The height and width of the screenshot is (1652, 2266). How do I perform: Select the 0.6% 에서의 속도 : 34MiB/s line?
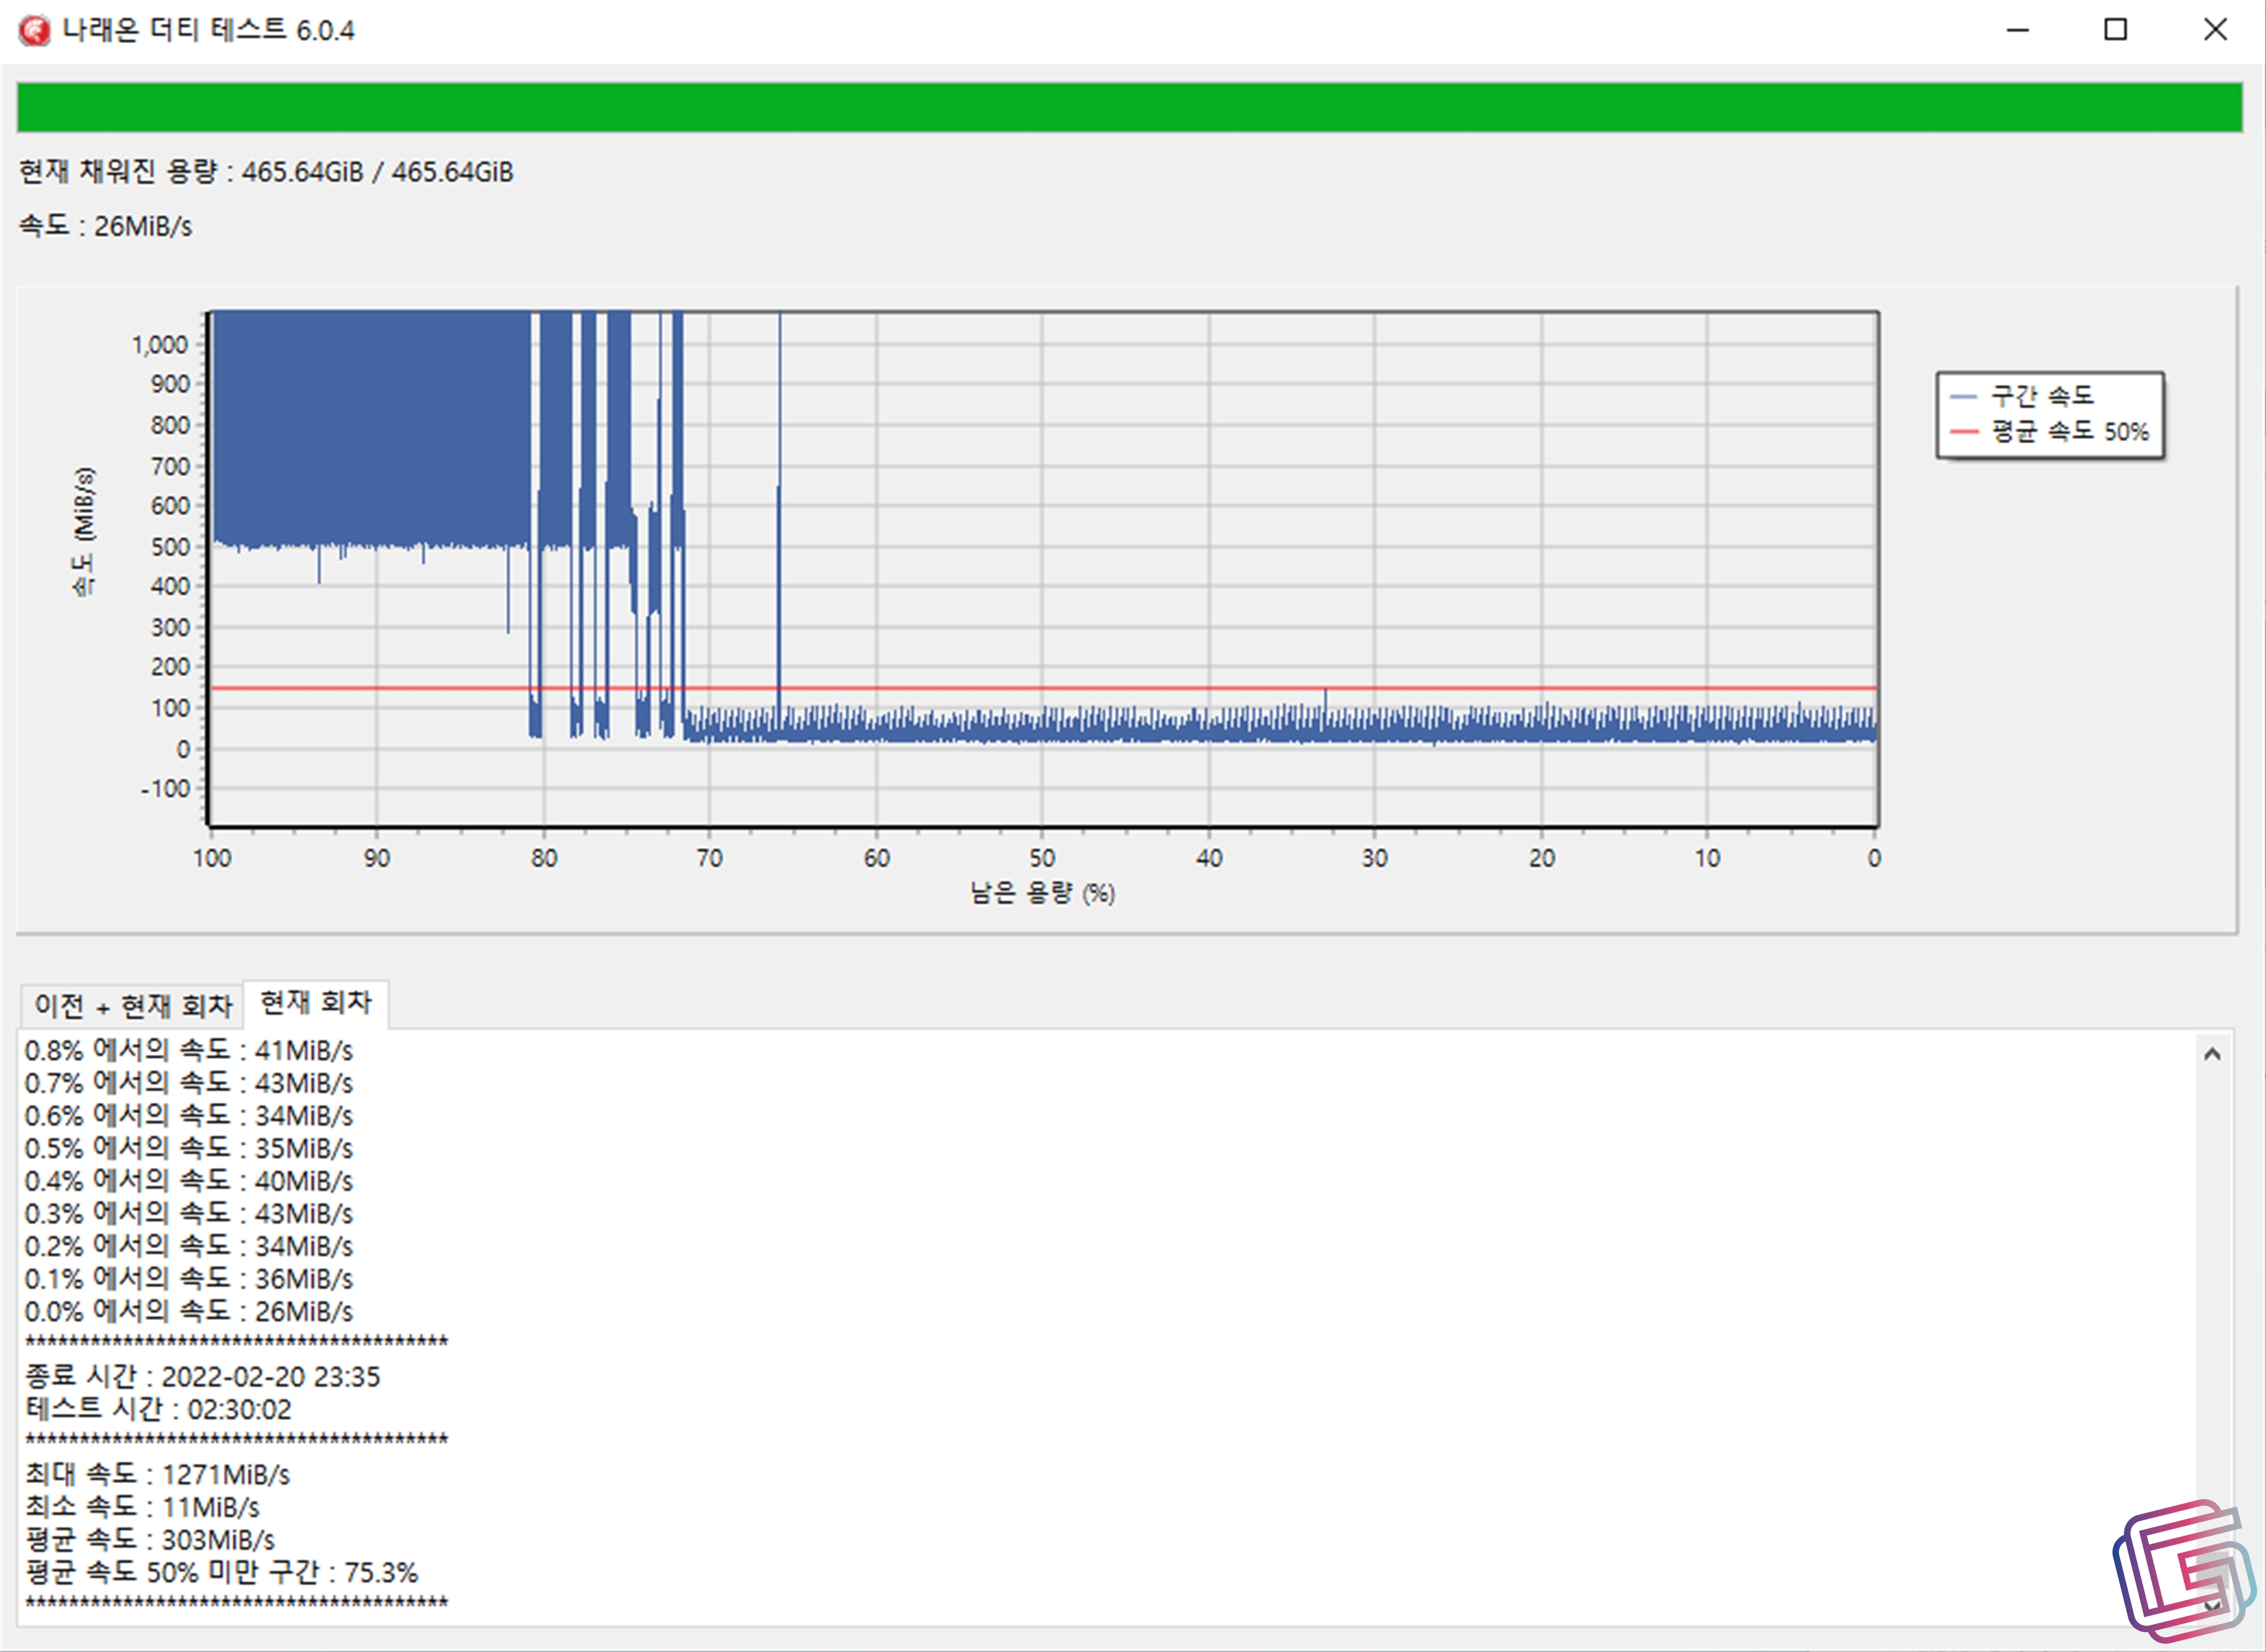pyautogui.click(x=189, y=1116)
